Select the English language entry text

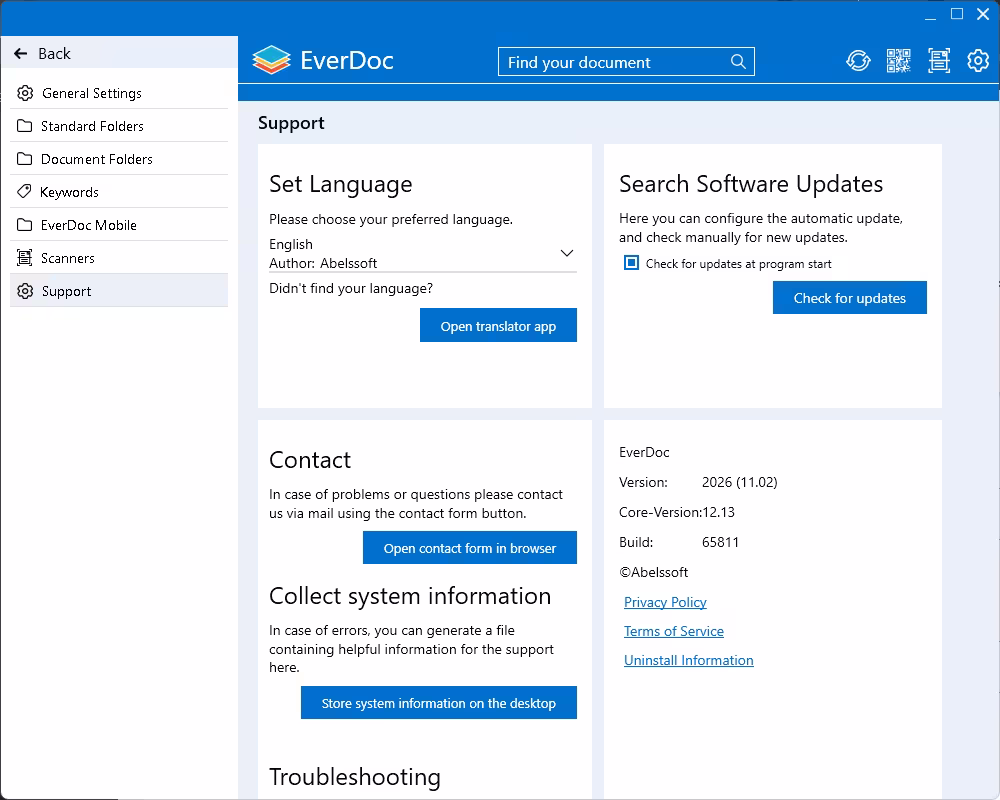(x=291, y=244)
